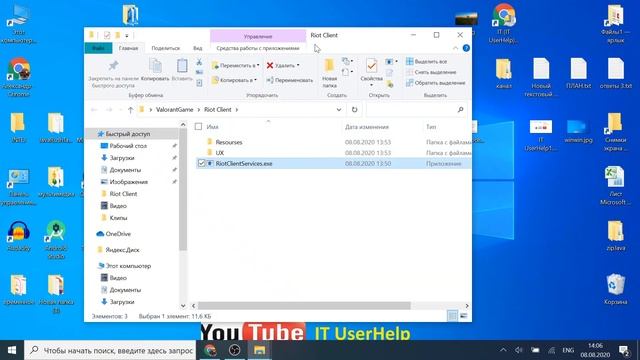Viewport: 640px width, 360px height.
Task: Toggle the select-all checkbox next to Имя
Action: [x=198, y=127]
